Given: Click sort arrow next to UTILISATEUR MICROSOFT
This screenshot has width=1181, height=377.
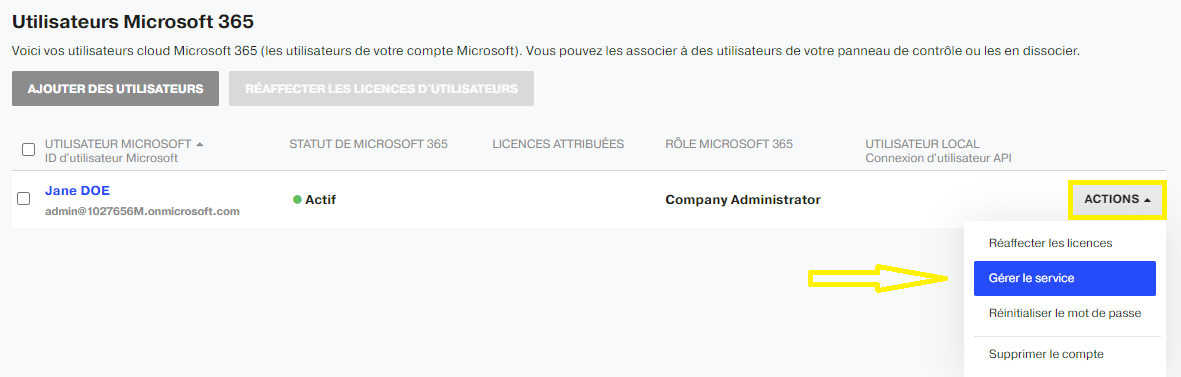Looking at the screenshot, I should pos(200,144).
